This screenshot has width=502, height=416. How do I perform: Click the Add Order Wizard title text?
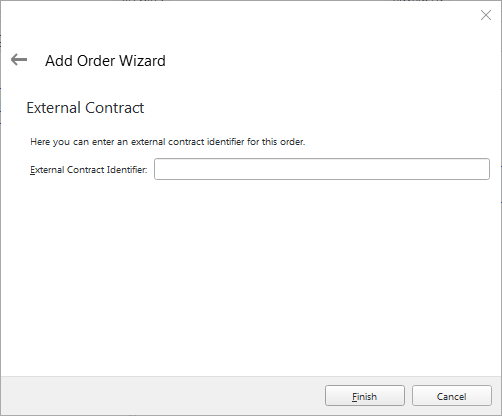point(105,61)
